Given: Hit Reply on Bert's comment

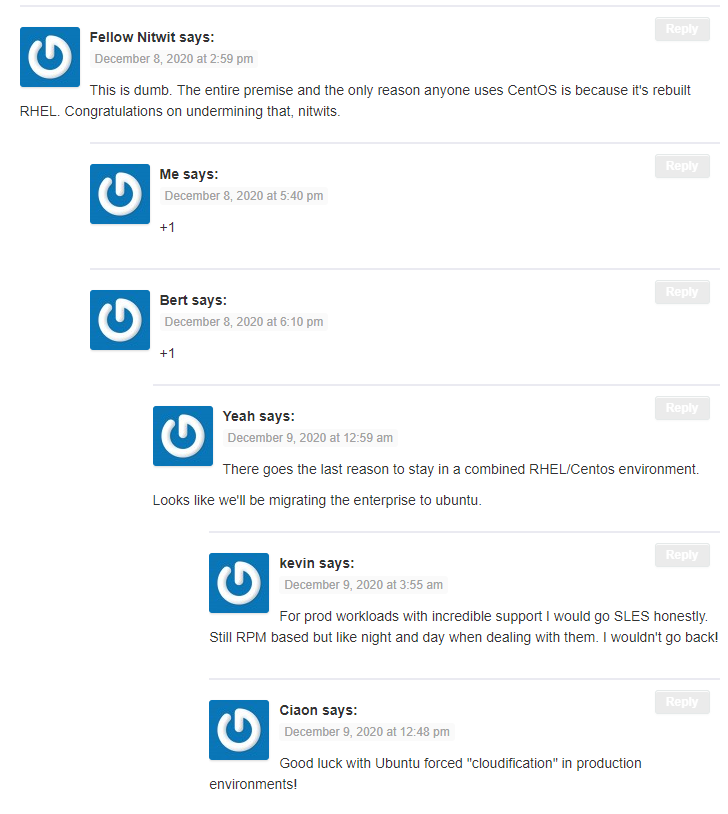Looking at the screenshot, I should pyautogui.click(x=682, y=292).
